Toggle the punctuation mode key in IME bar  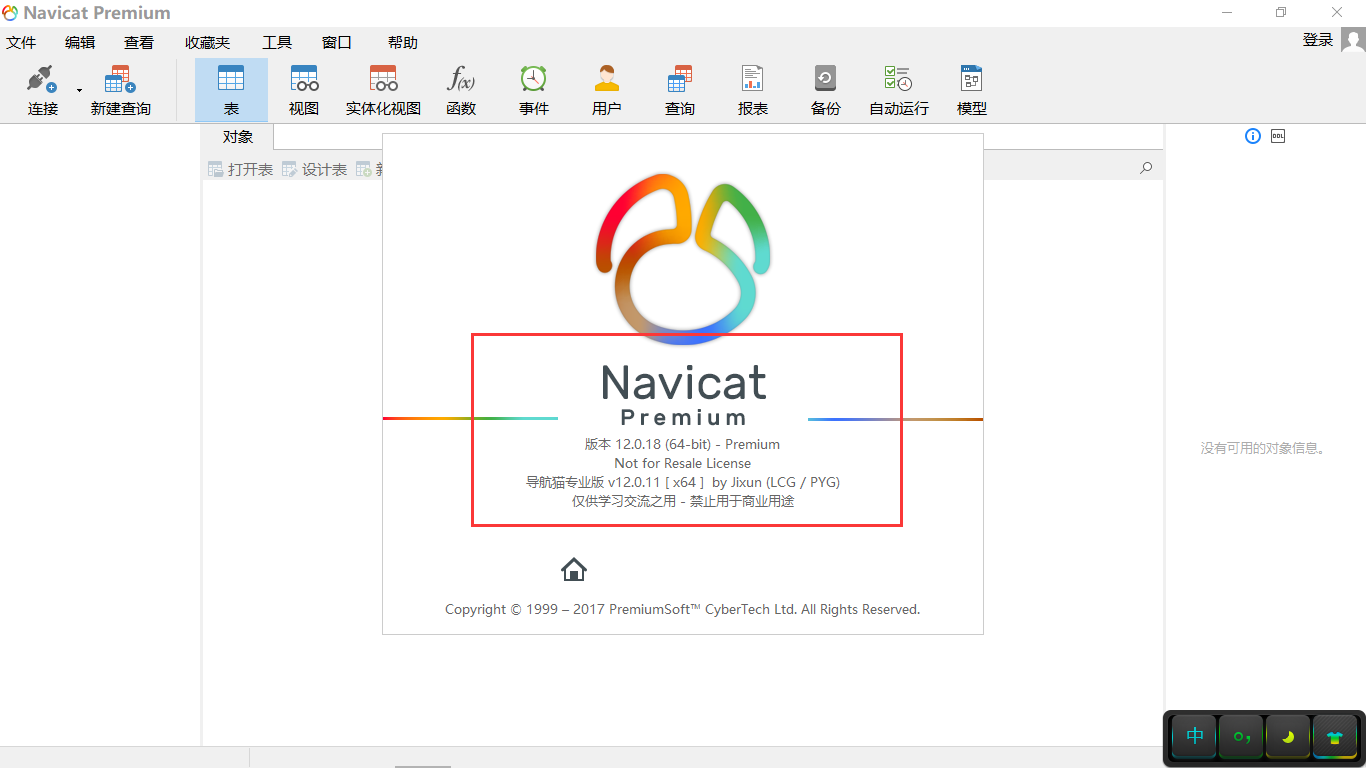(1242, 737)
